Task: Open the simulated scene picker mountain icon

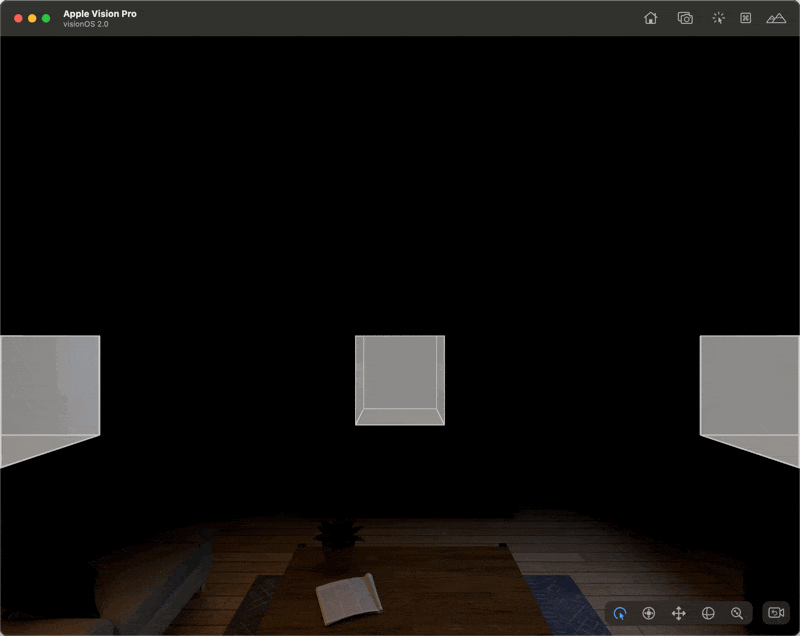Action: coord(776,18)
